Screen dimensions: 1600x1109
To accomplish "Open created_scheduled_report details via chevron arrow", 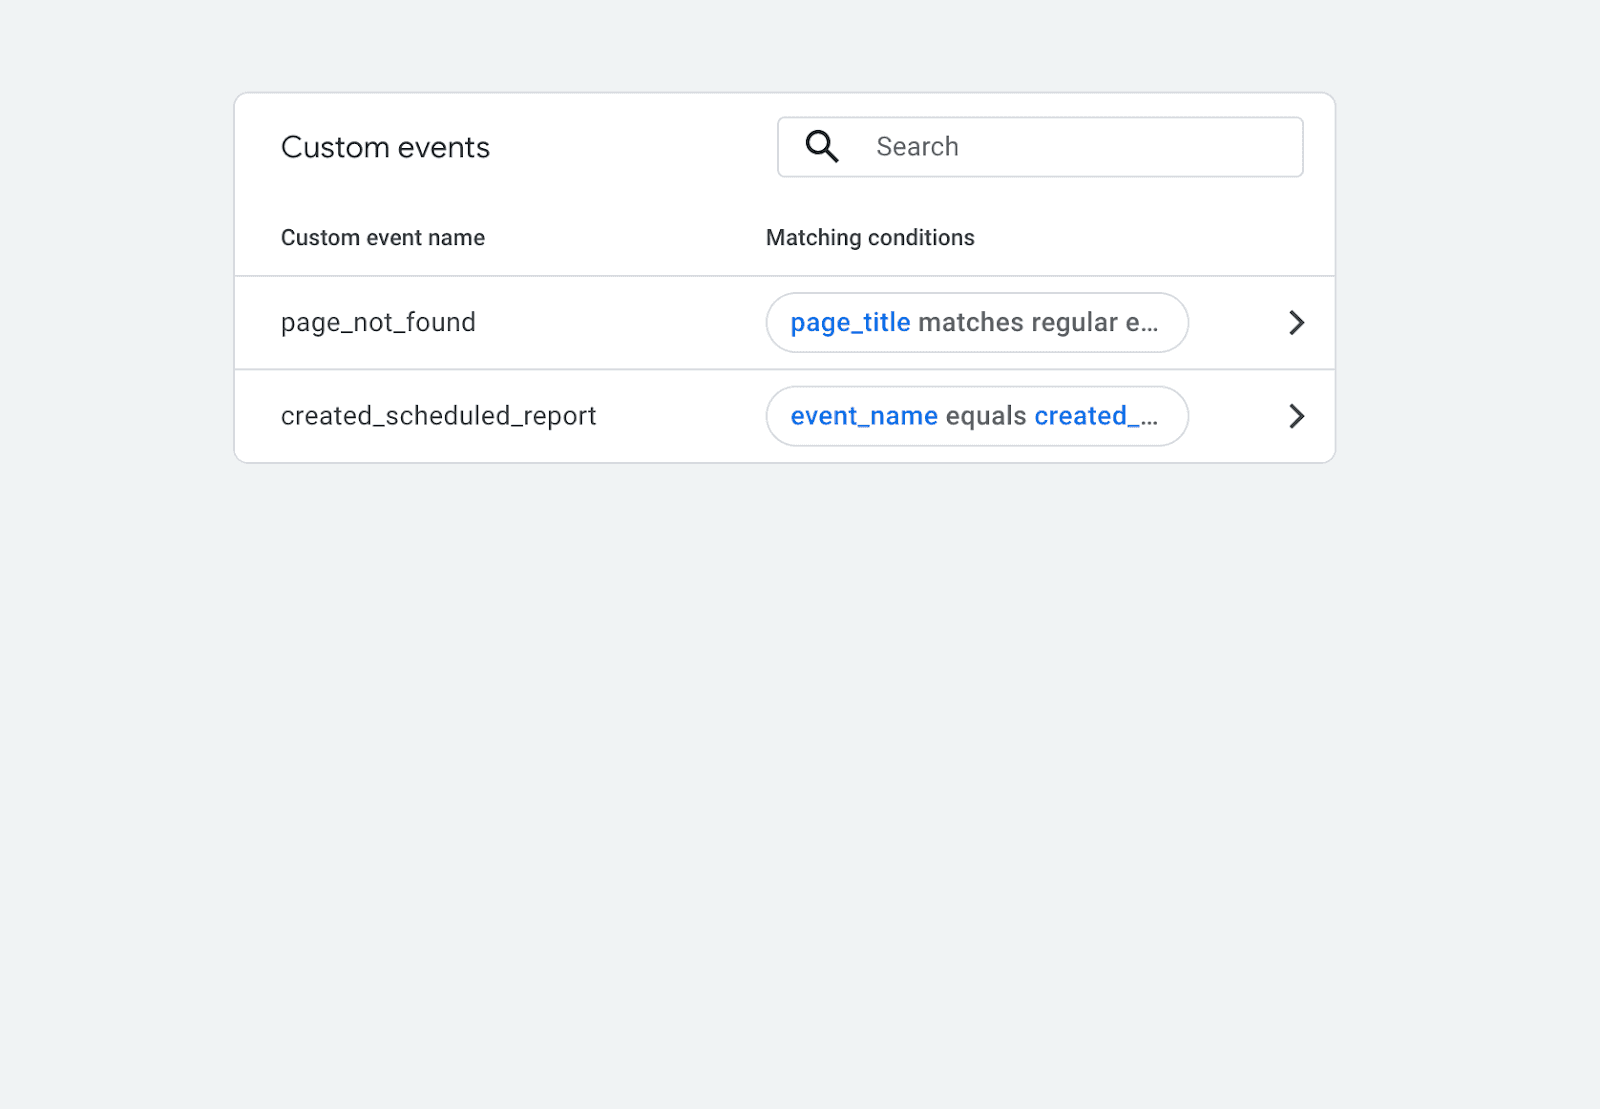I will click(x=1296, y=416).
